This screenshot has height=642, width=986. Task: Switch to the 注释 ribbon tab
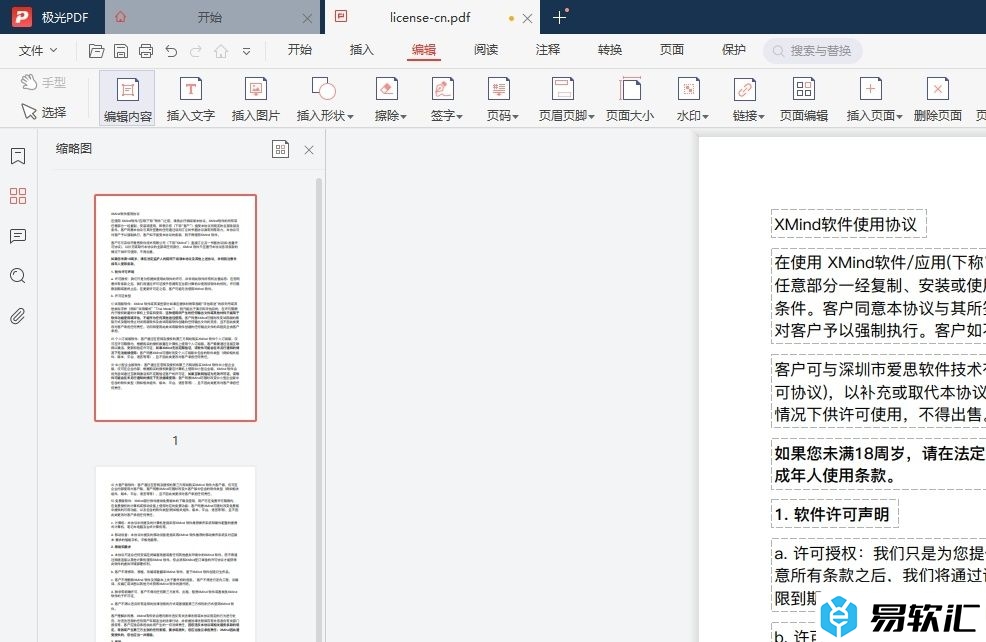548,50
